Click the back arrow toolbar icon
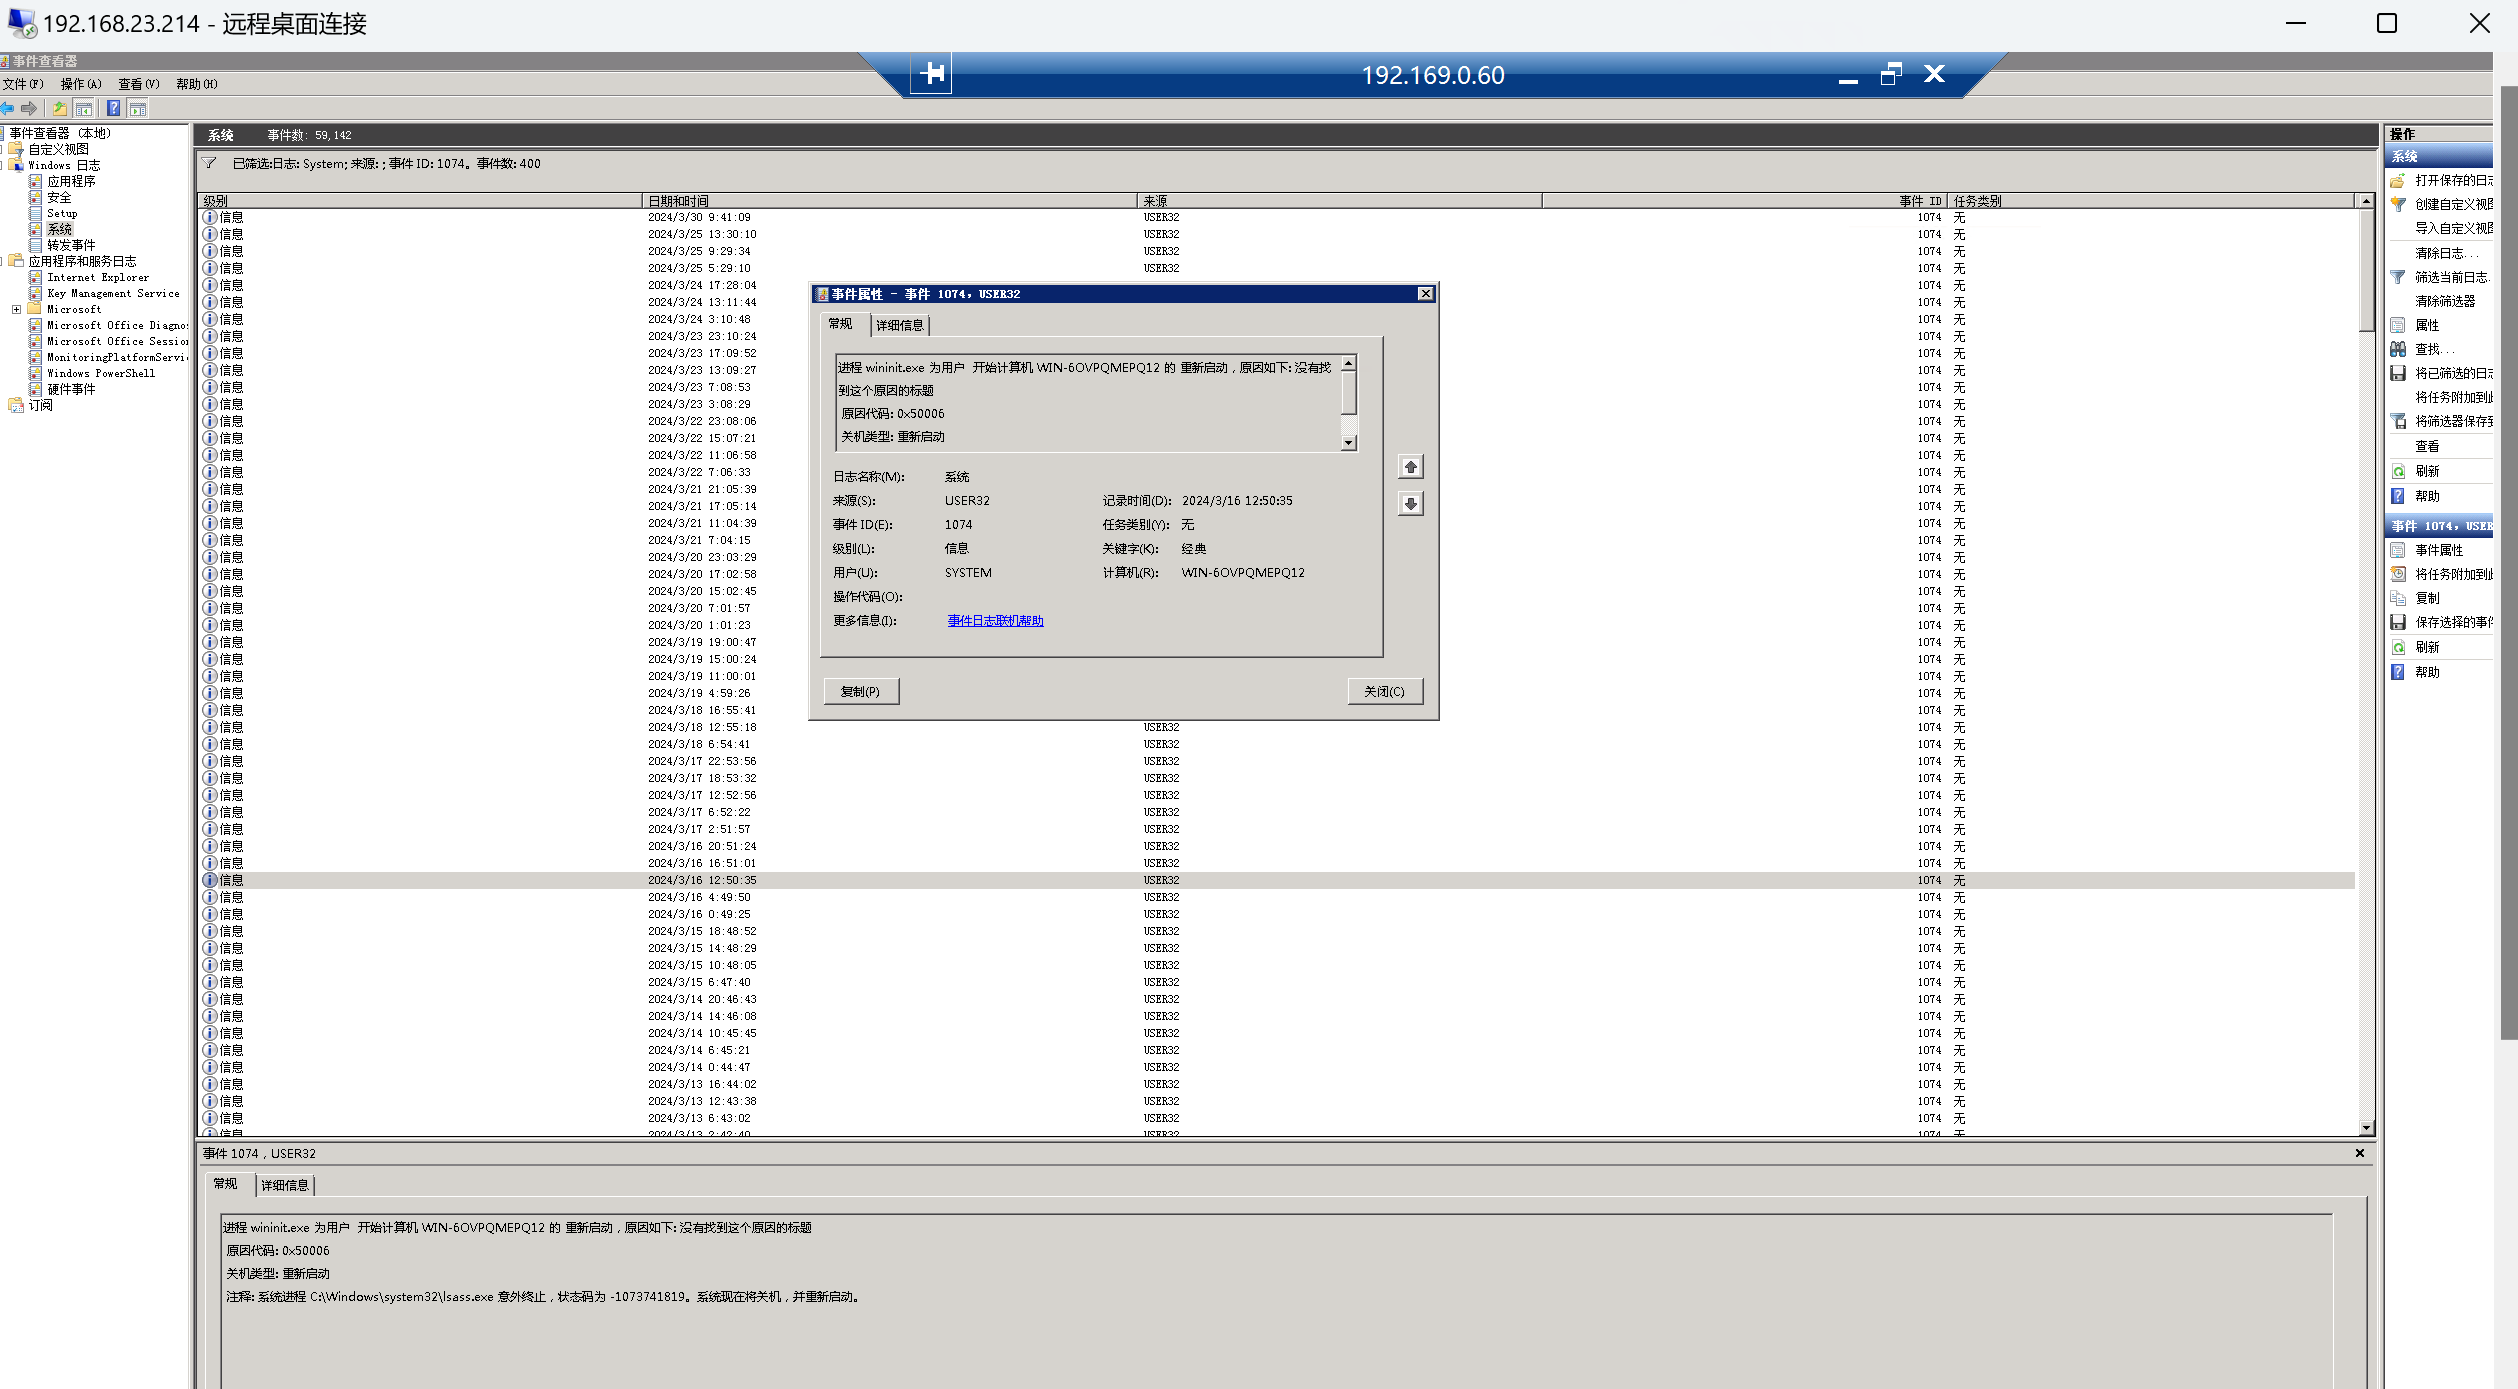 coord(8,108)
